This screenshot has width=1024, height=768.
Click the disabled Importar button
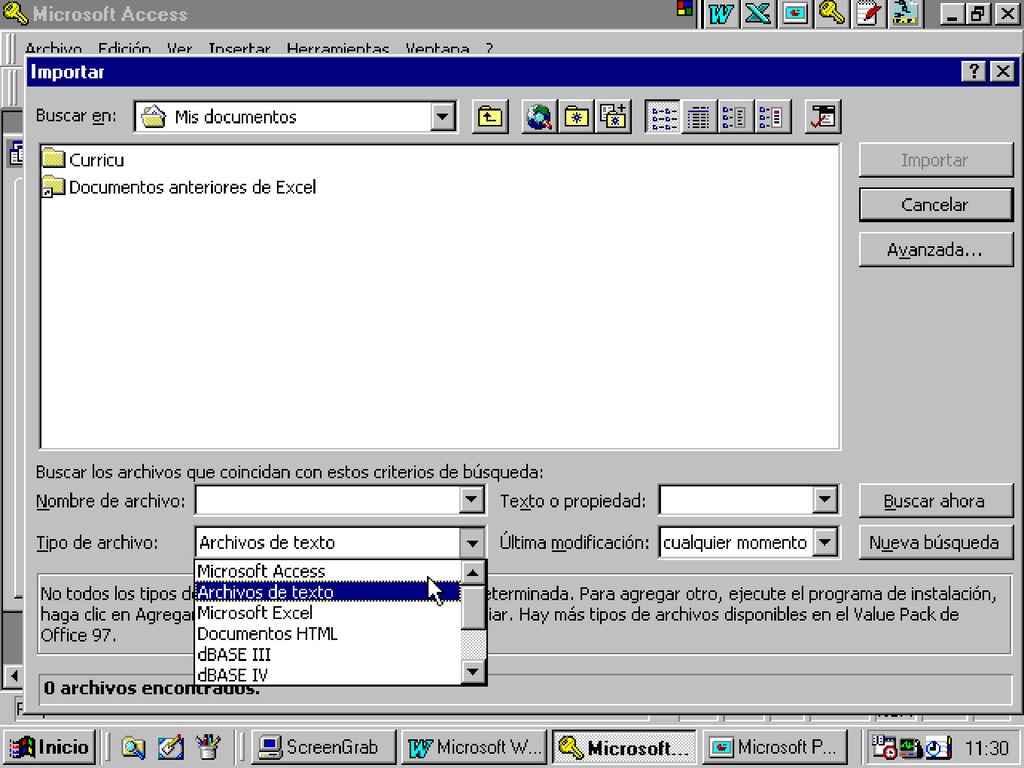click(935, 160)
